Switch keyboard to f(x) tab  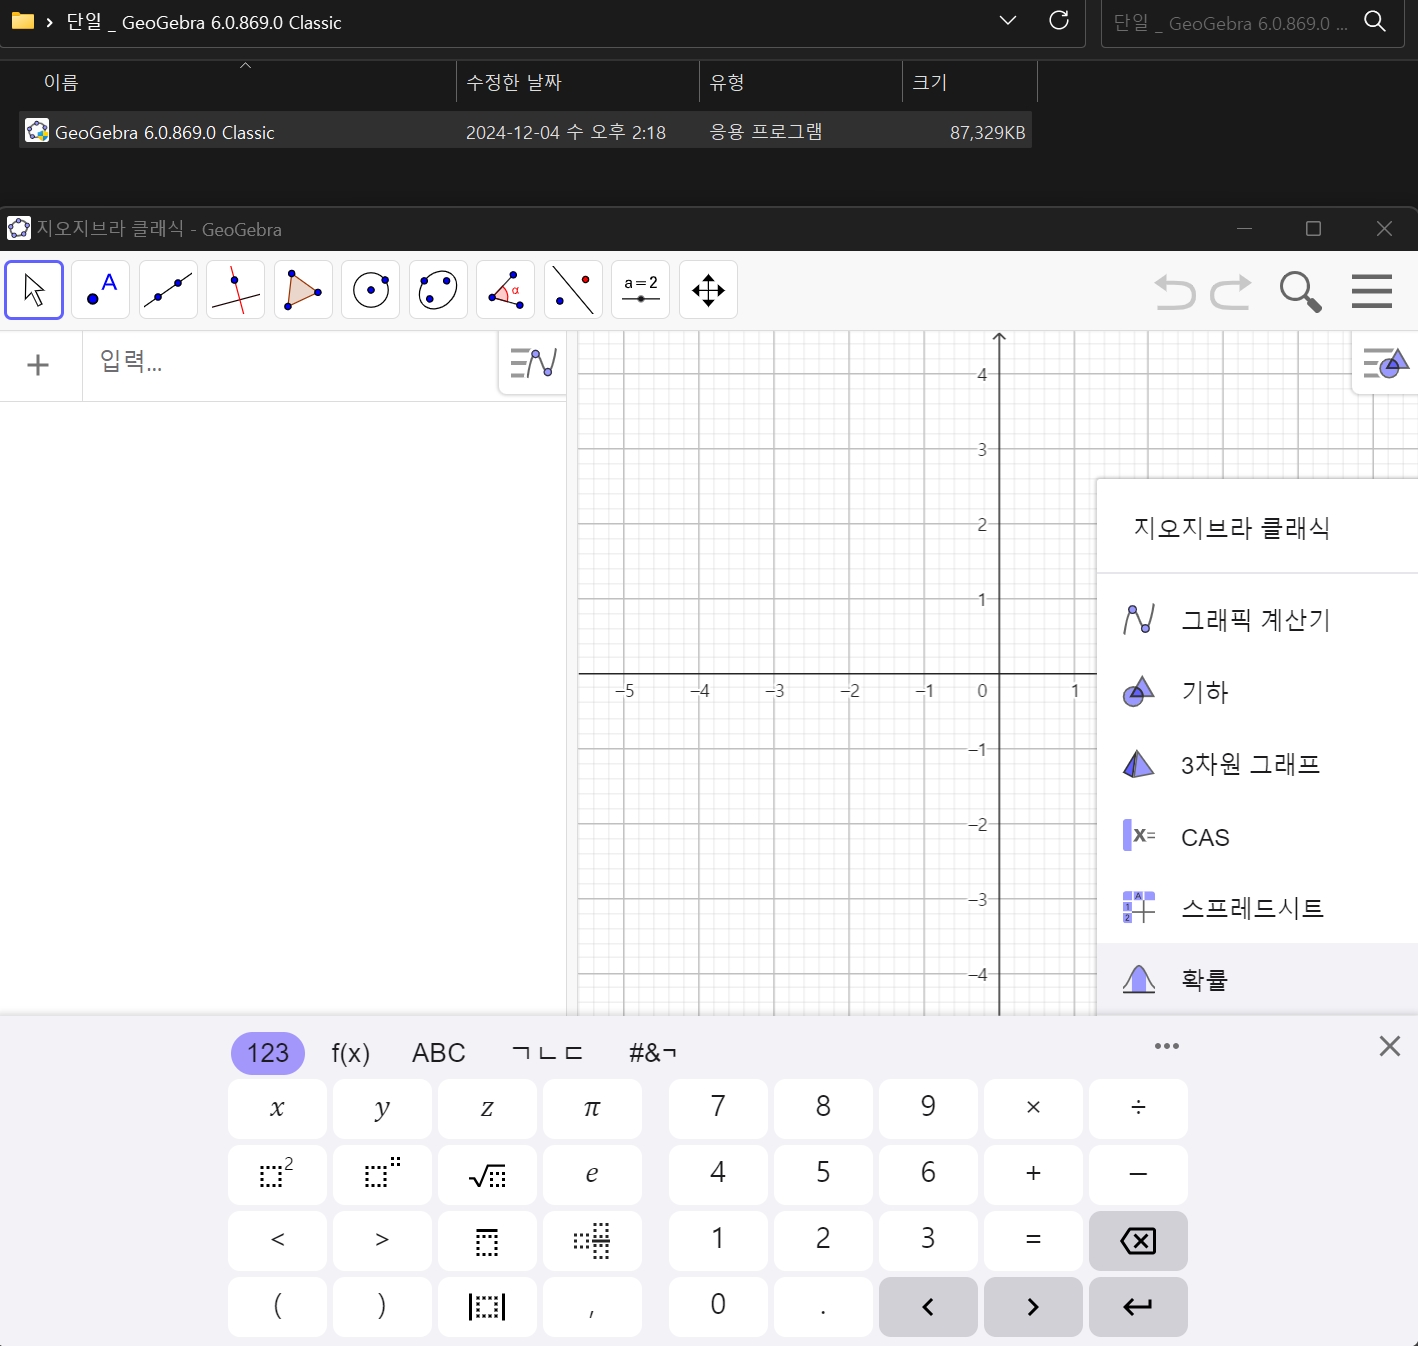coord(351,1053)
